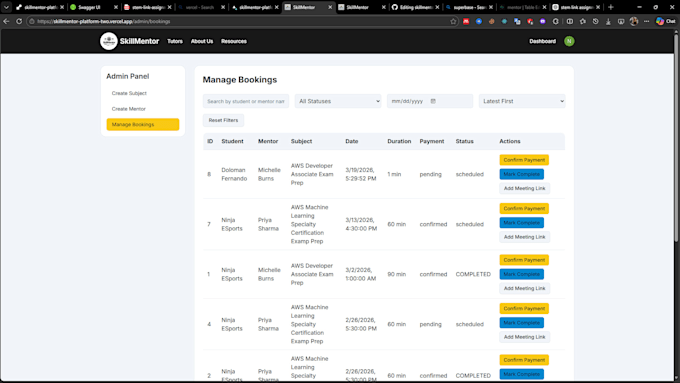Switch to the vercel Search tab
680x383 pixels.
[x=201, y=7]
